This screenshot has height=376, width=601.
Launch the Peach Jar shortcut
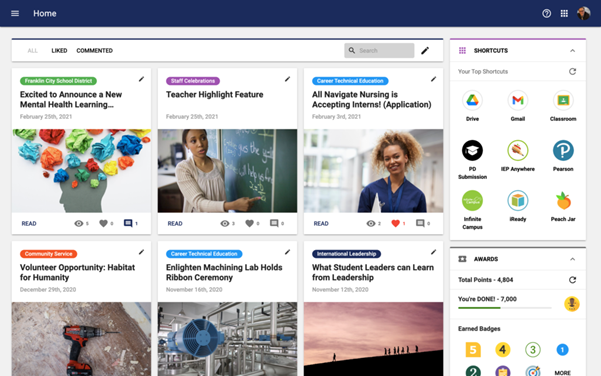tap(563, 200)
